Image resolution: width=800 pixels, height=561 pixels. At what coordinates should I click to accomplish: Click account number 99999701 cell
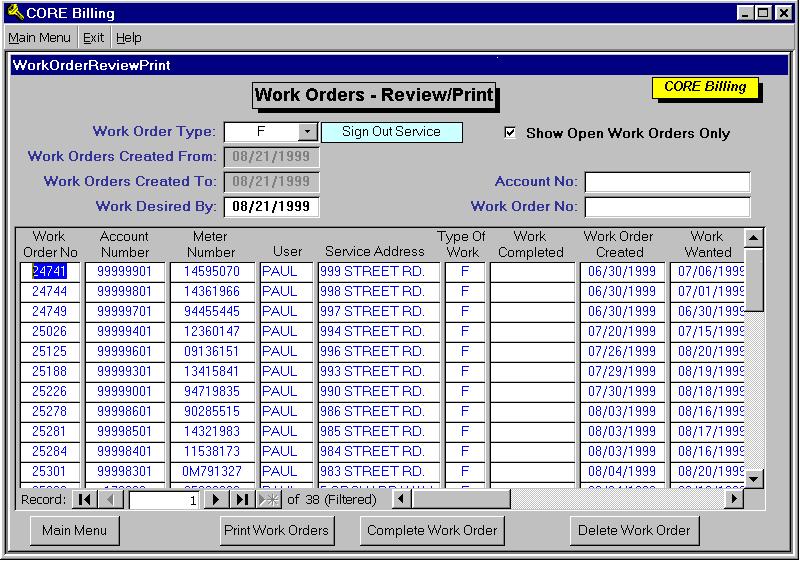tap(125, 312)
